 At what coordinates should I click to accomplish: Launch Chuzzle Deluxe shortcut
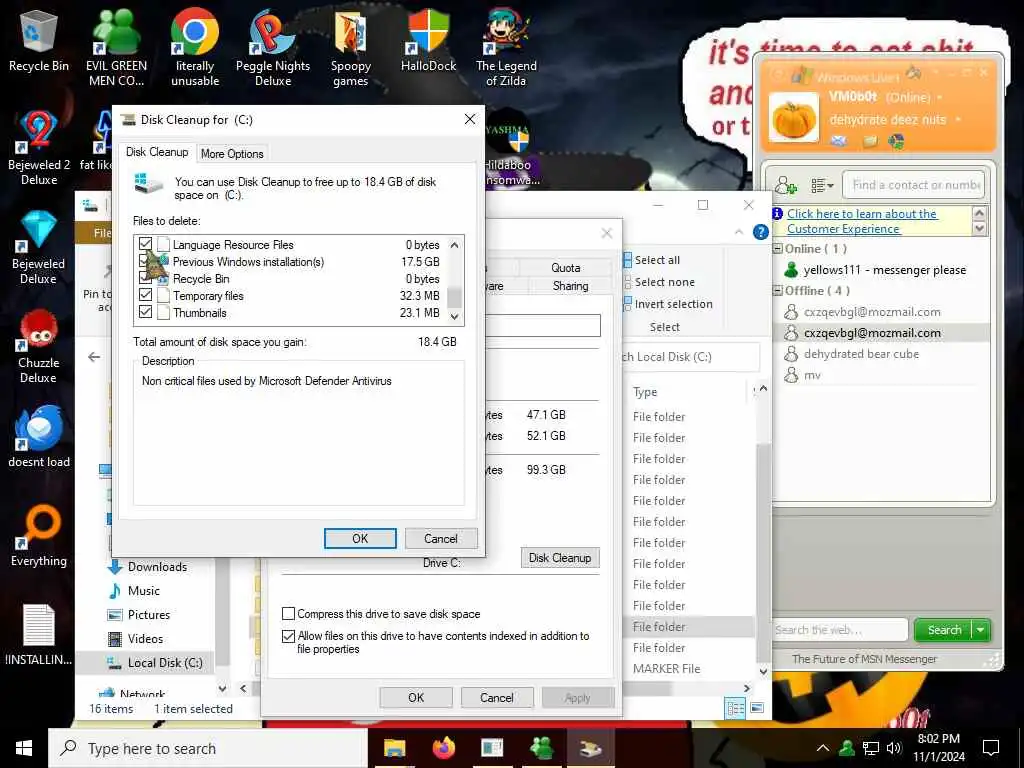click(x=39, y=346)
